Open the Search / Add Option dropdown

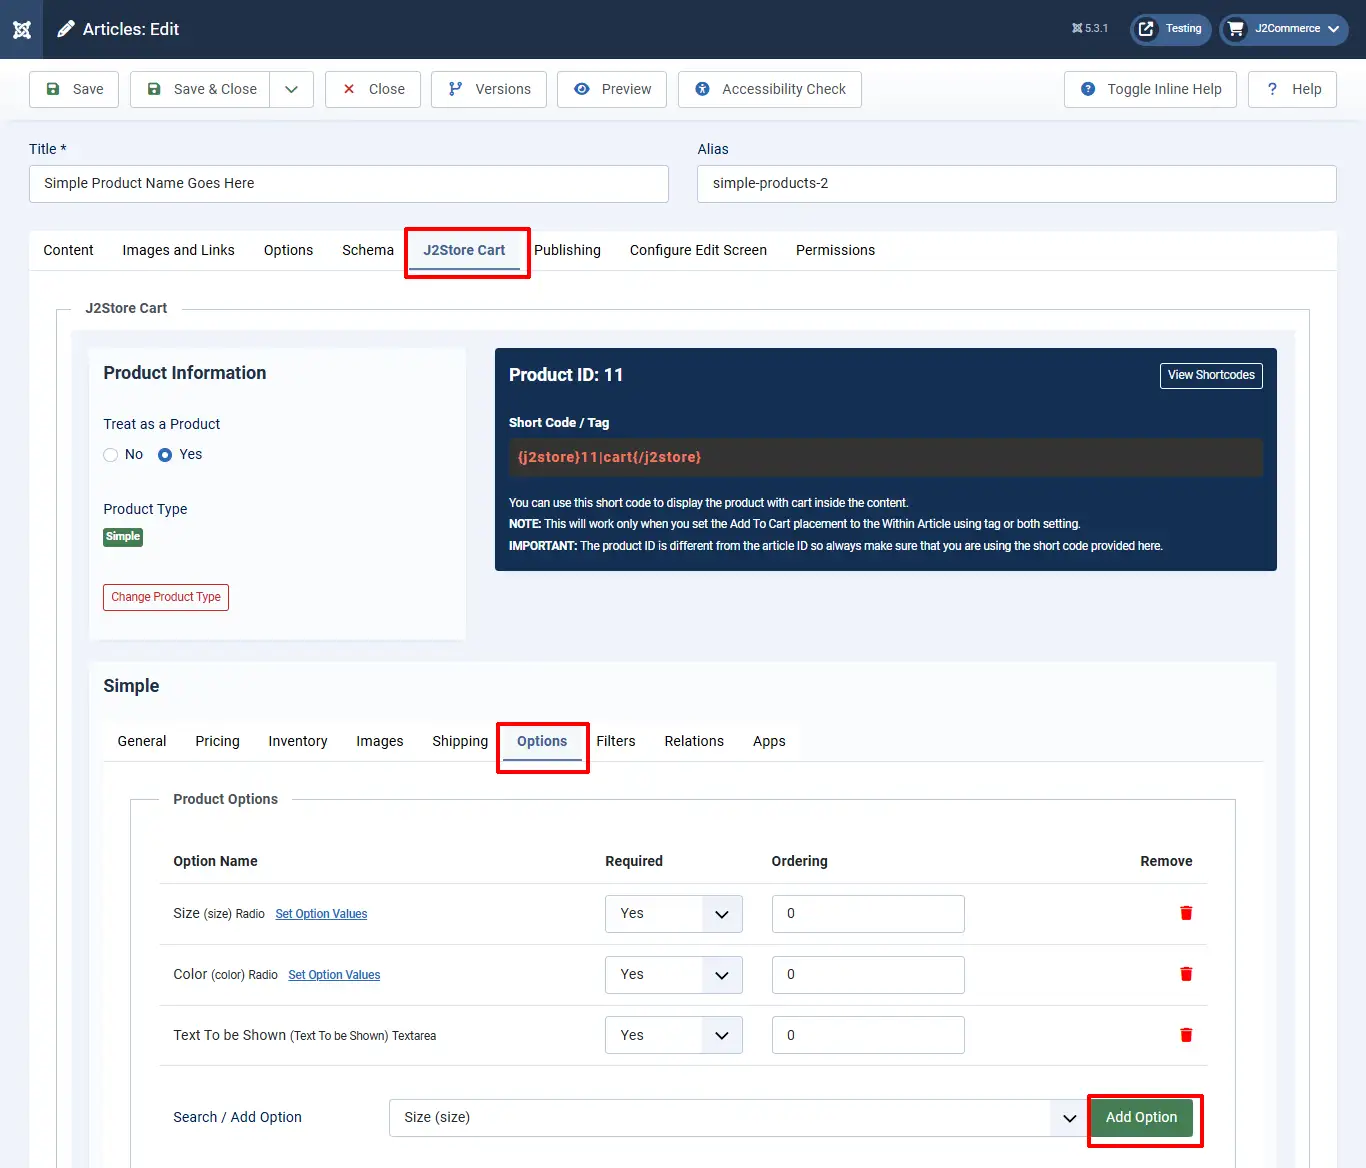coord(739,1118)
